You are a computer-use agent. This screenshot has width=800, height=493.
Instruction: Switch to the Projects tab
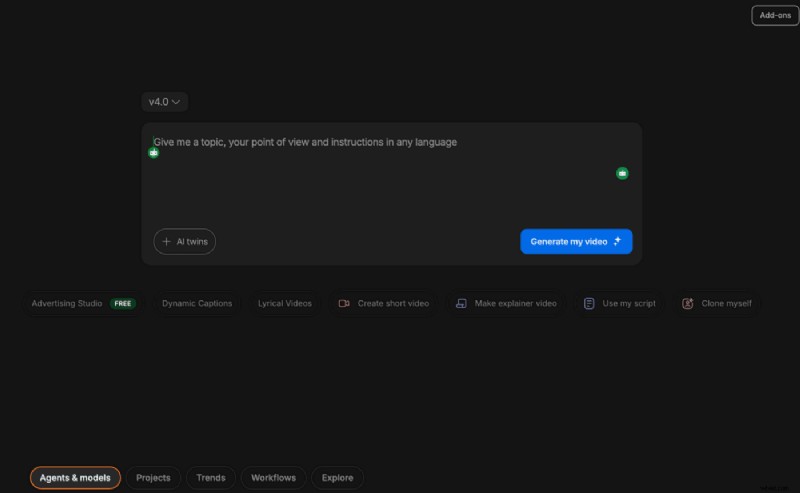tap(153, 478)
